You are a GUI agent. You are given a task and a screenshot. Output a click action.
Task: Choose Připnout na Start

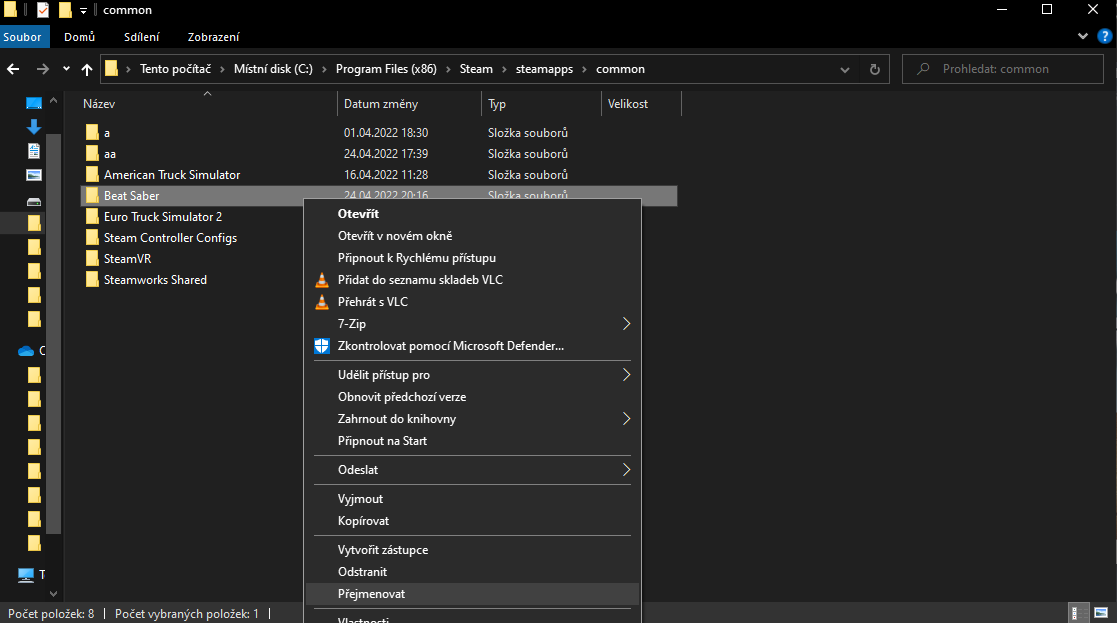pos(472,441)
